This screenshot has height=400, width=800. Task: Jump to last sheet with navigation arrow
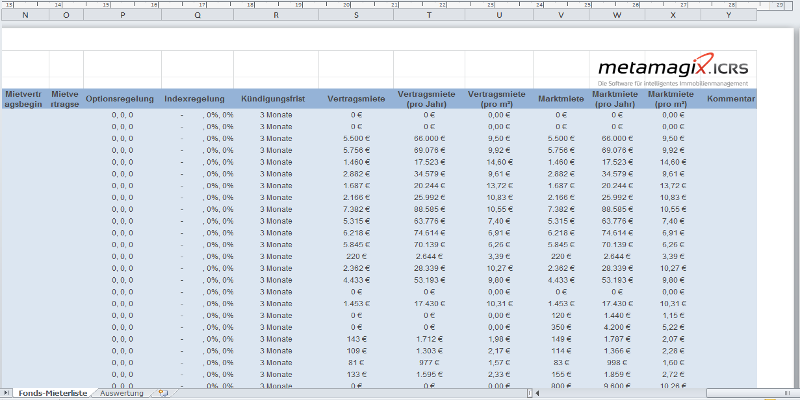(6, 393)
